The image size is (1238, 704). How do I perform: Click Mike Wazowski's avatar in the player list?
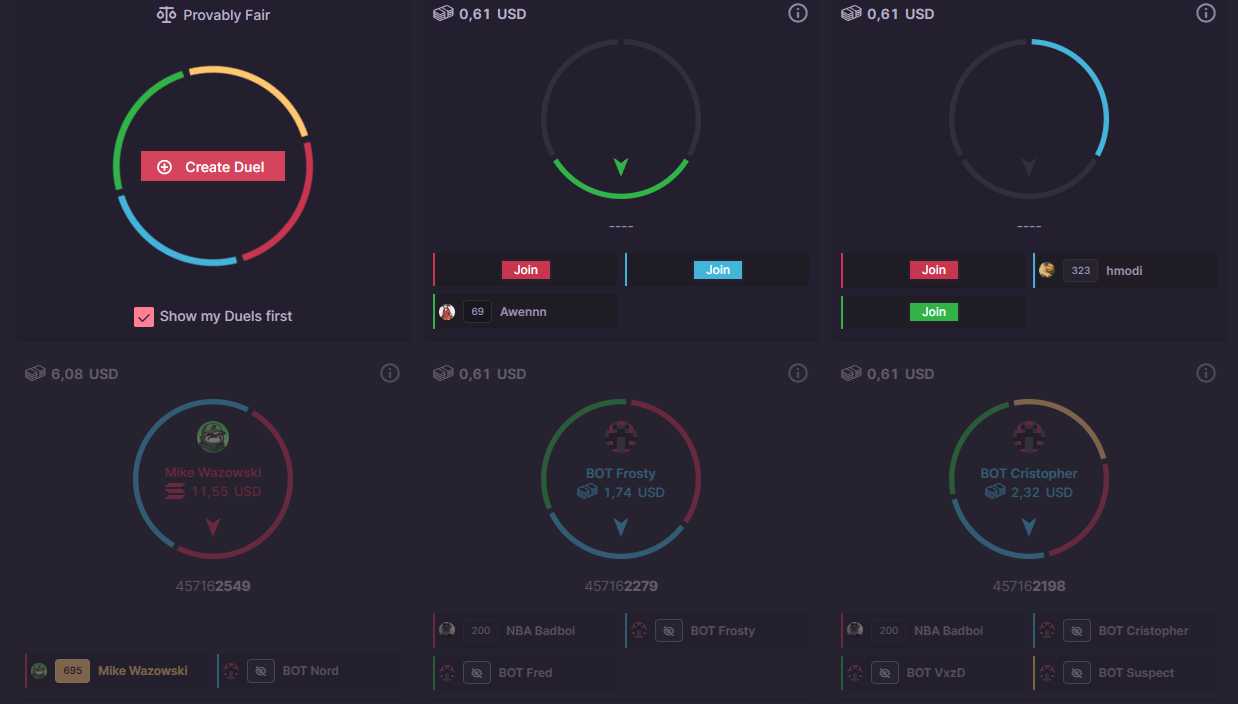[x=39, y=671]
